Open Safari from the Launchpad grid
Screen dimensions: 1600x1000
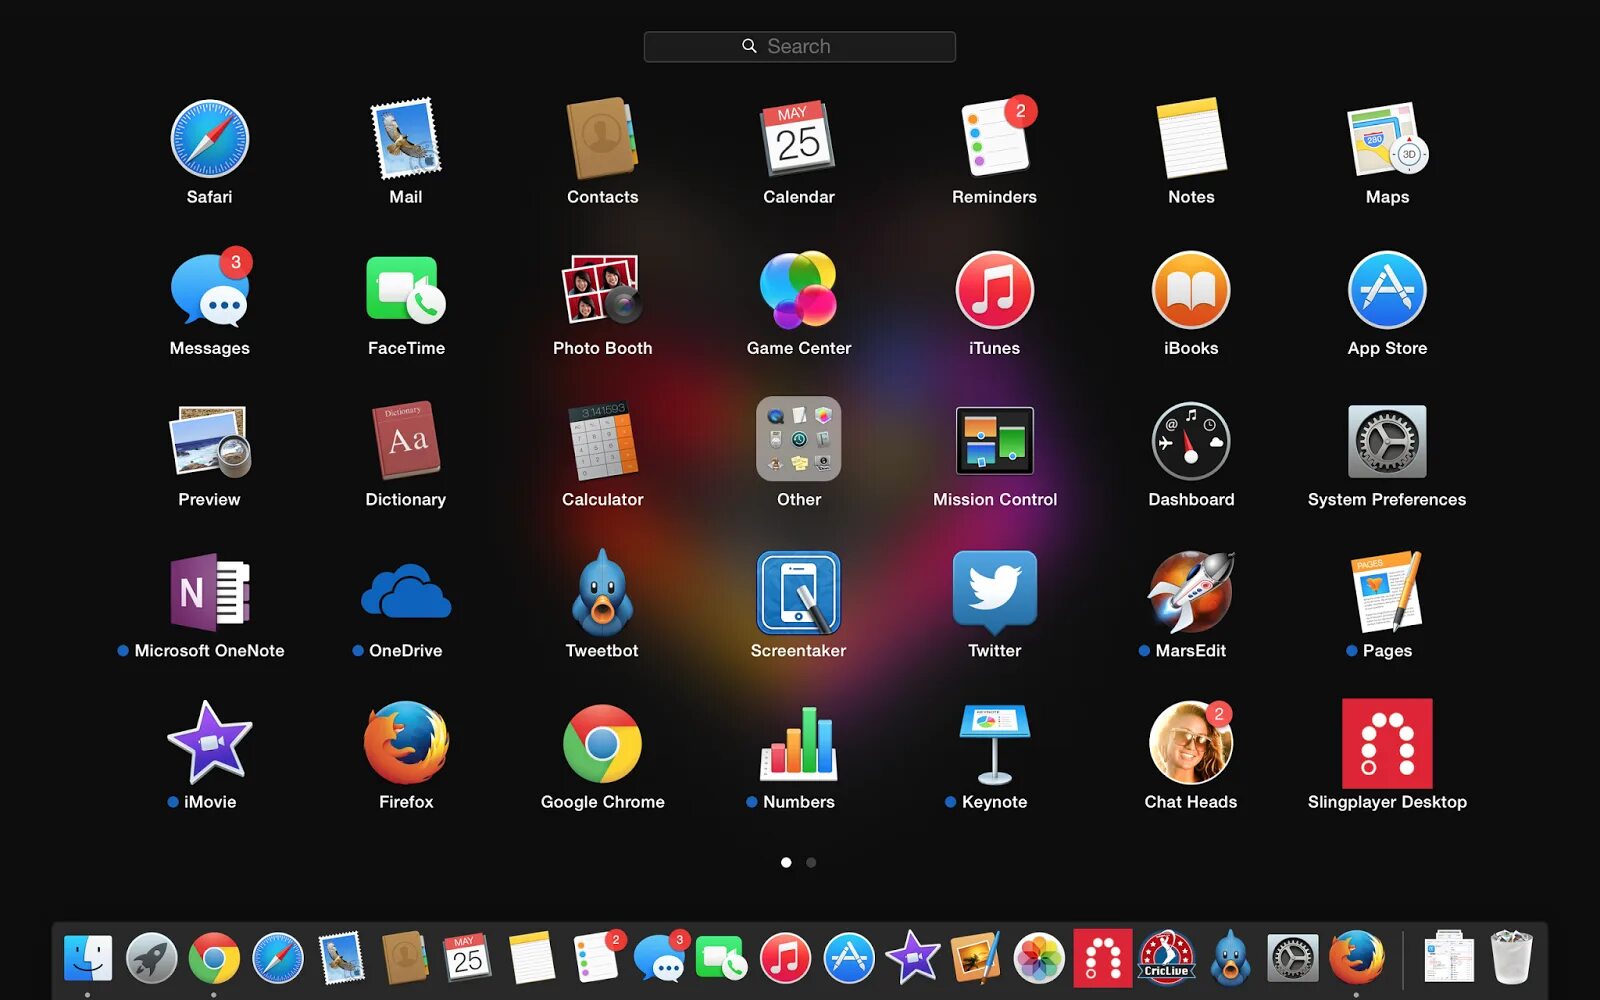click(209, 139)
